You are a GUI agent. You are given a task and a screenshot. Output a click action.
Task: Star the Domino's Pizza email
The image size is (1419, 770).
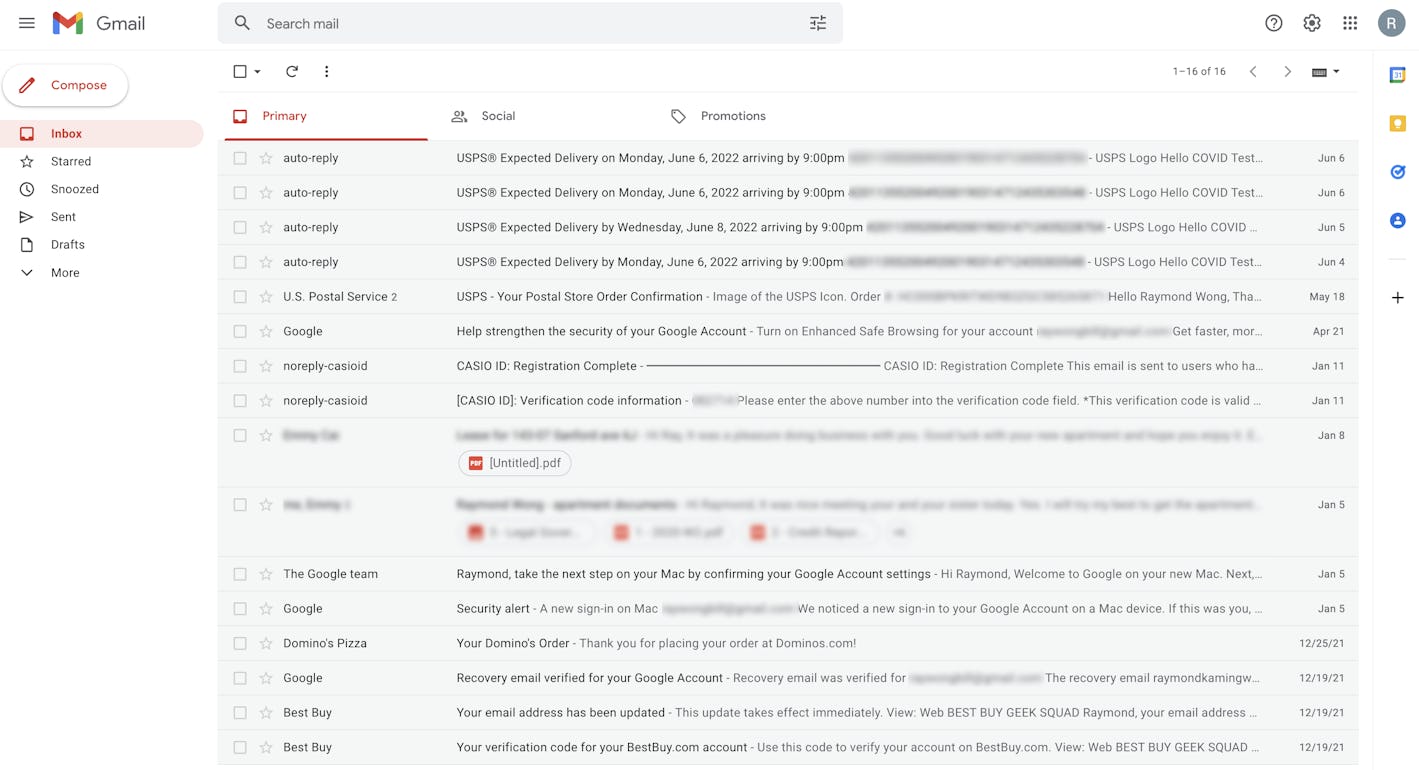tap(265, 643)
